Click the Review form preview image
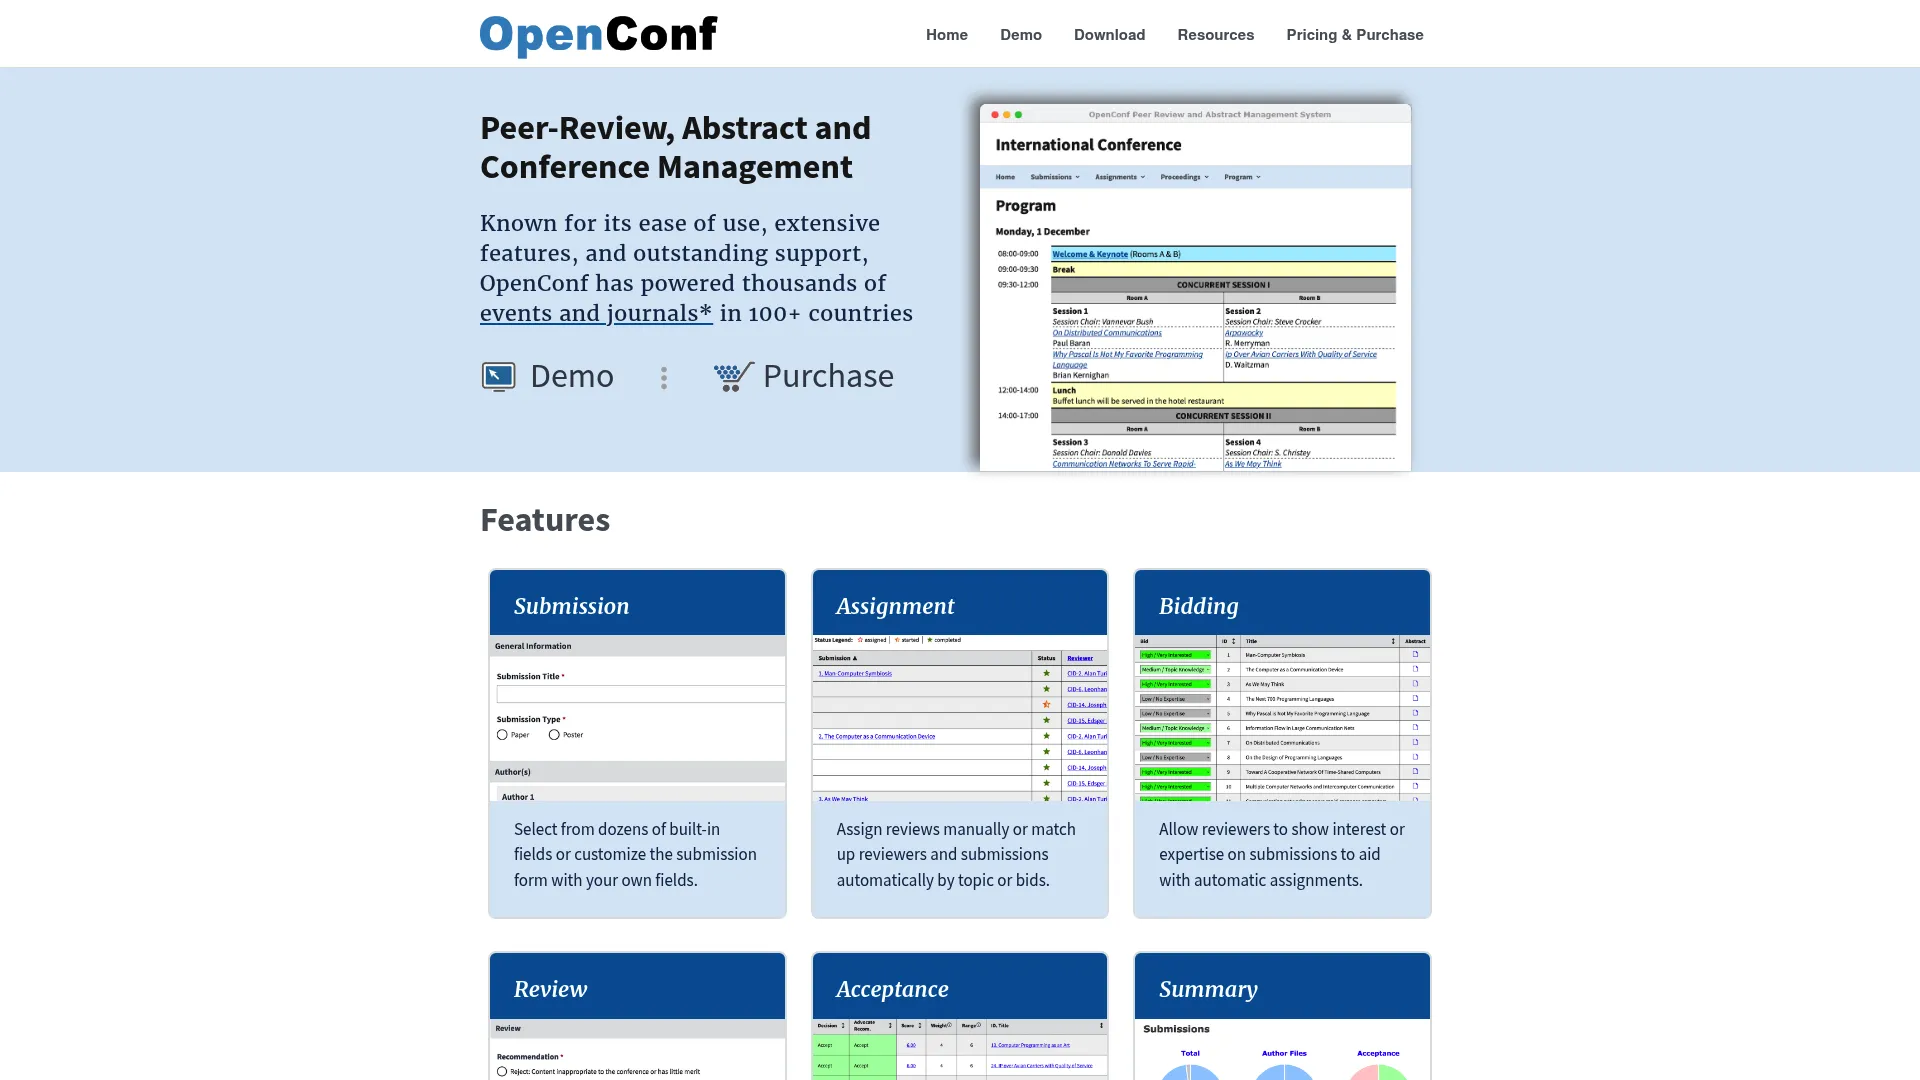 (637, 1049)
